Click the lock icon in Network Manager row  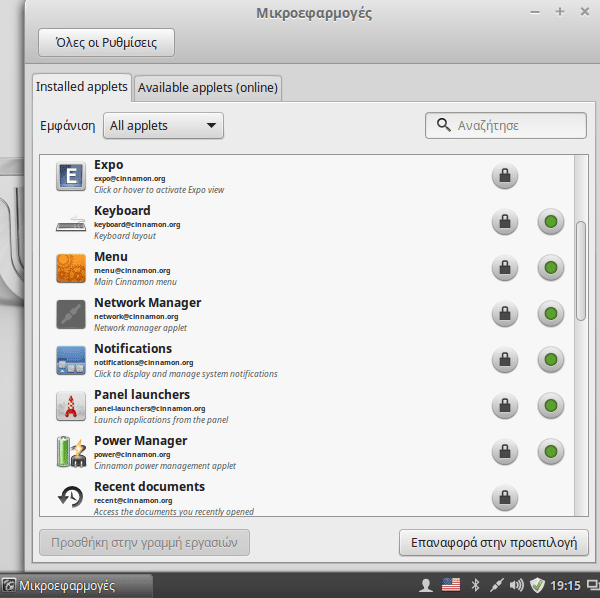(505, 314)
